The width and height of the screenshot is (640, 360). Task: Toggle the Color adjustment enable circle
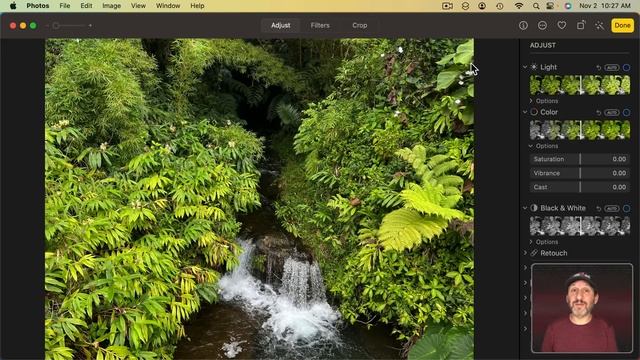coord(627,113)
